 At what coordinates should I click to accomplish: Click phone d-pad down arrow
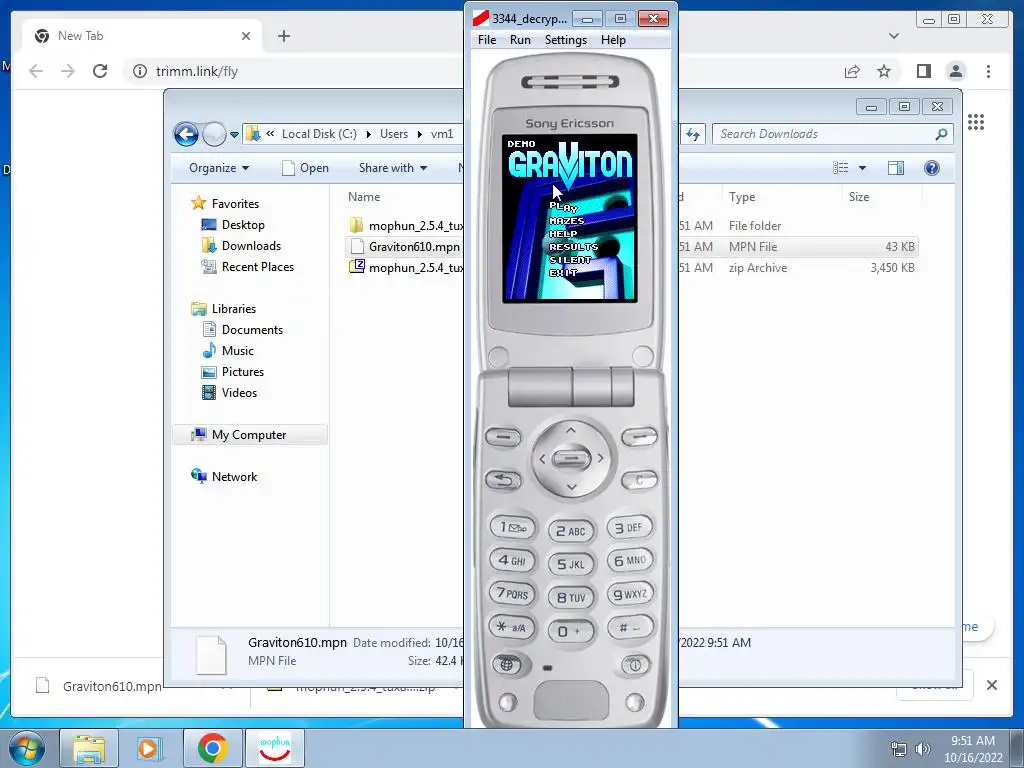pyautogui.click(x=571, y=487)
